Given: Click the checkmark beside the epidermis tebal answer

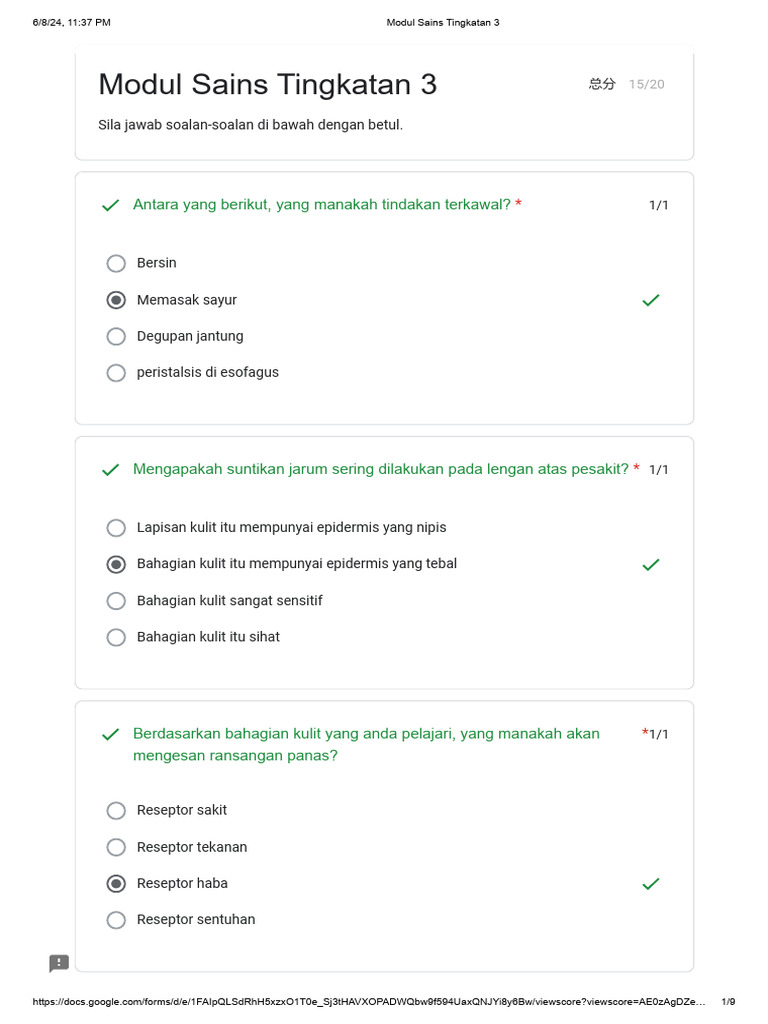Looking at the screenshot, I should pos(651,565).
